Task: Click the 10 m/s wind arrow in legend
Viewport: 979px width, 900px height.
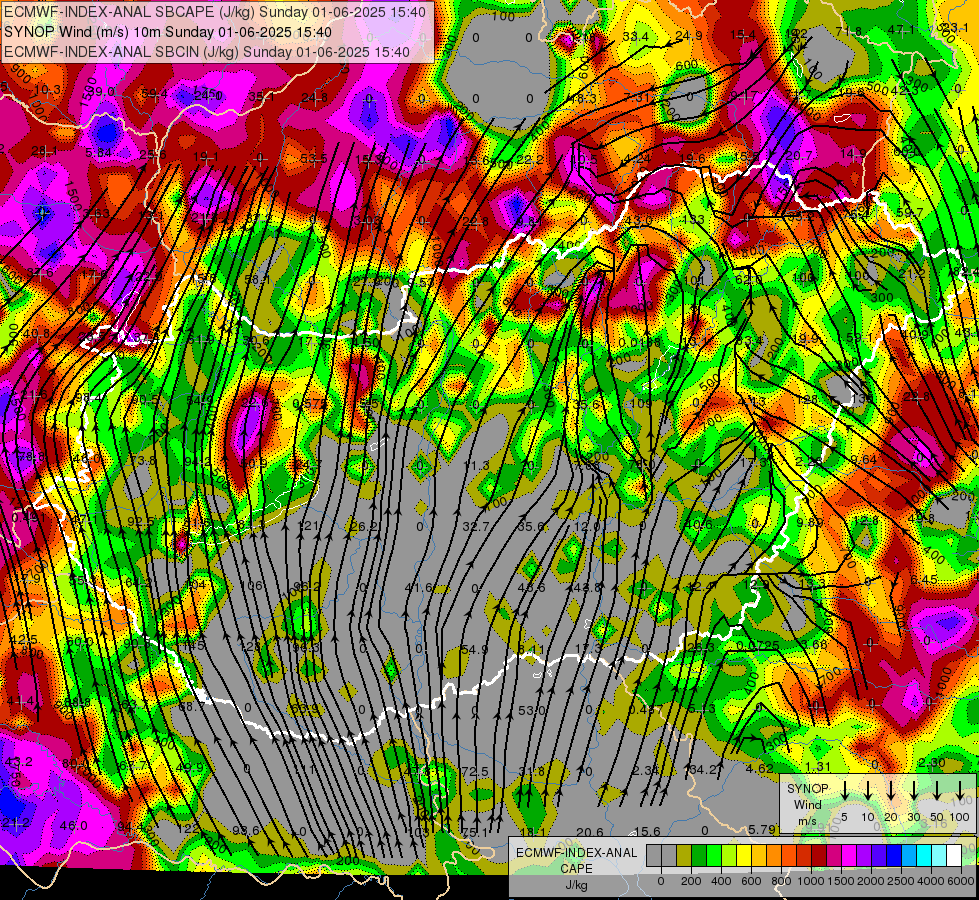Action: coord(868,792)
